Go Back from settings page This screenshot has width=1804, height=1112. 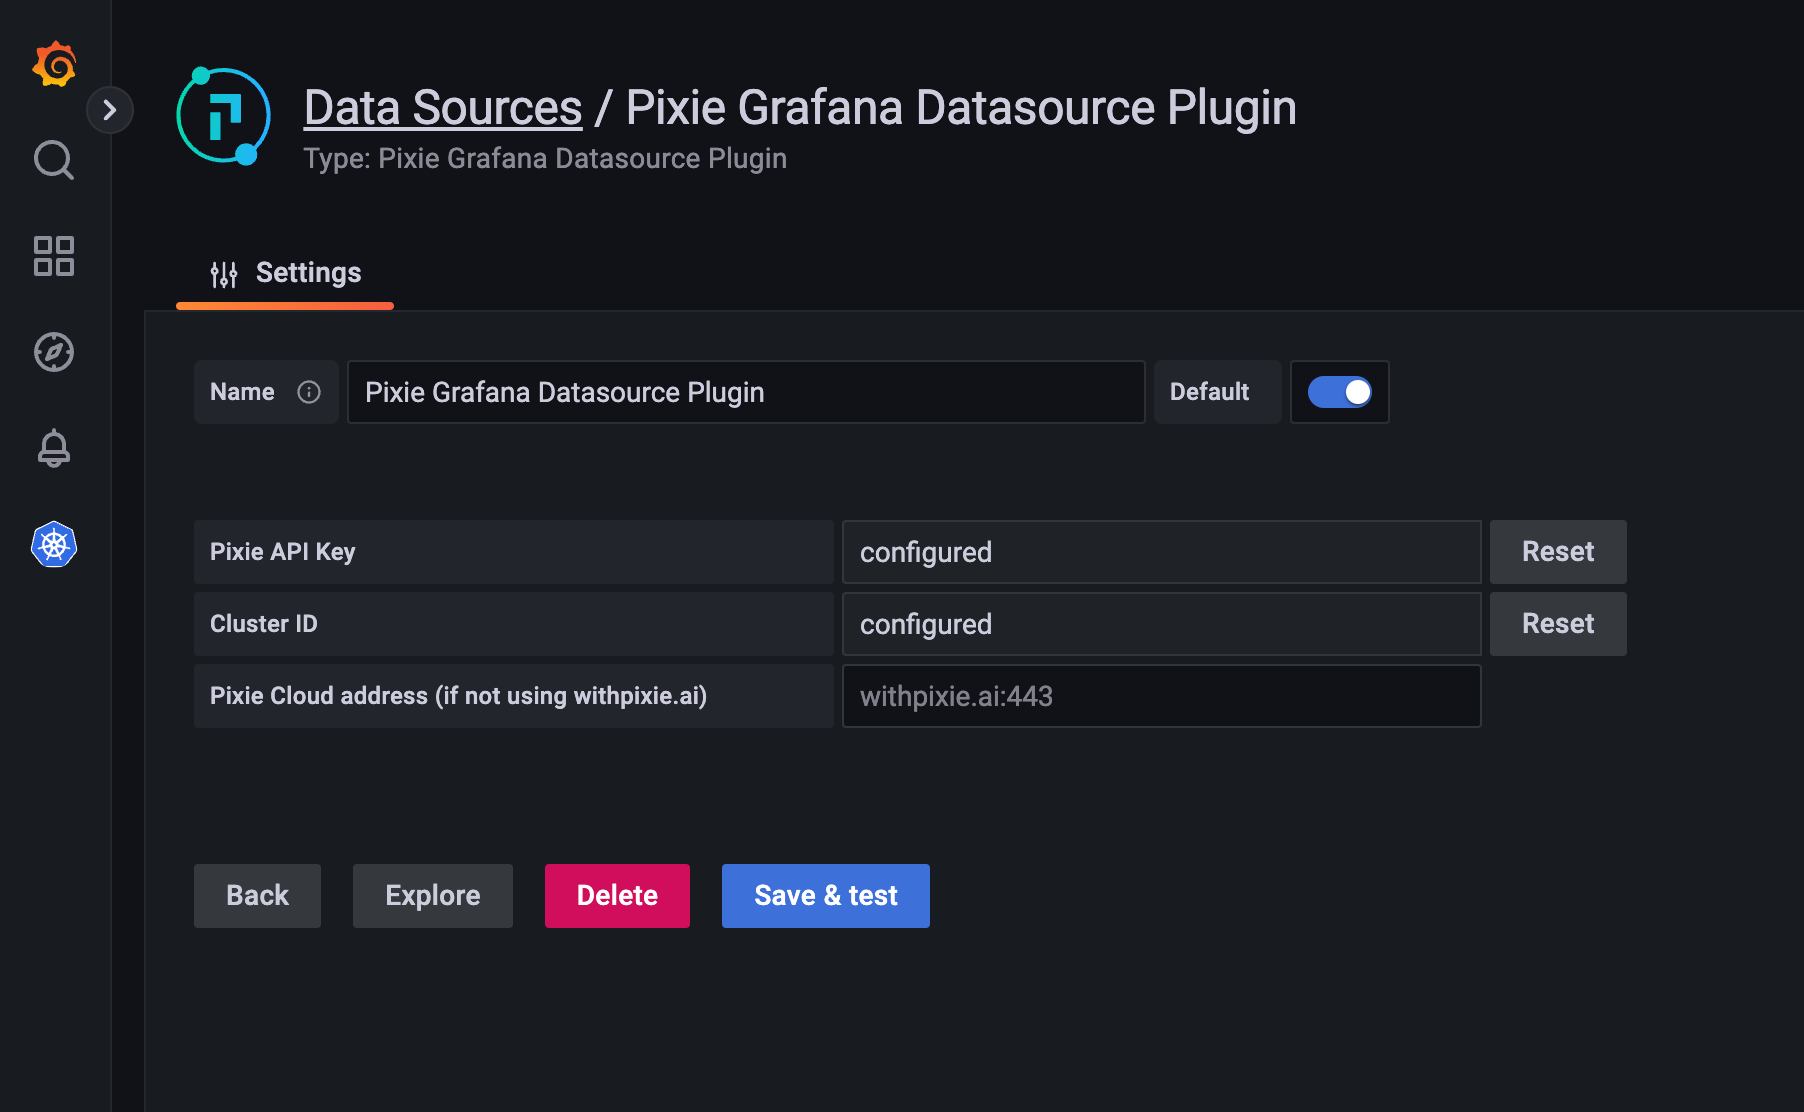[x=257, y=896]
